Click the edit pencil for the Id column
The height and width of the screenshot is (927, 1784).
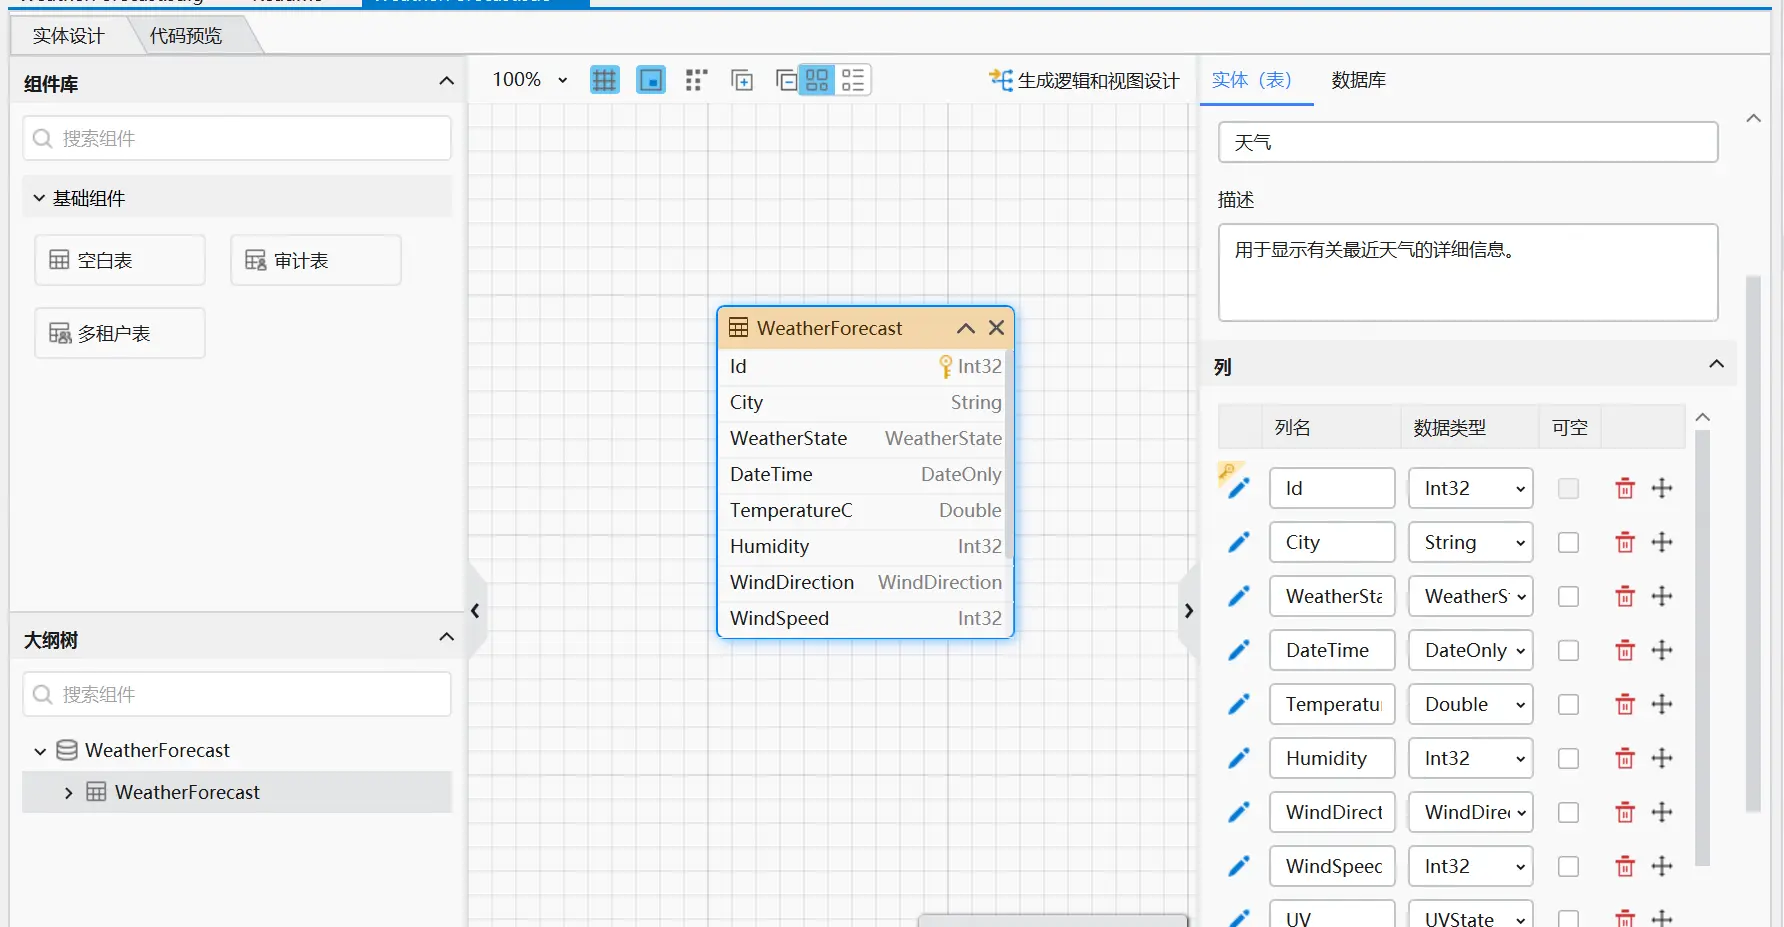point(1237,488)
